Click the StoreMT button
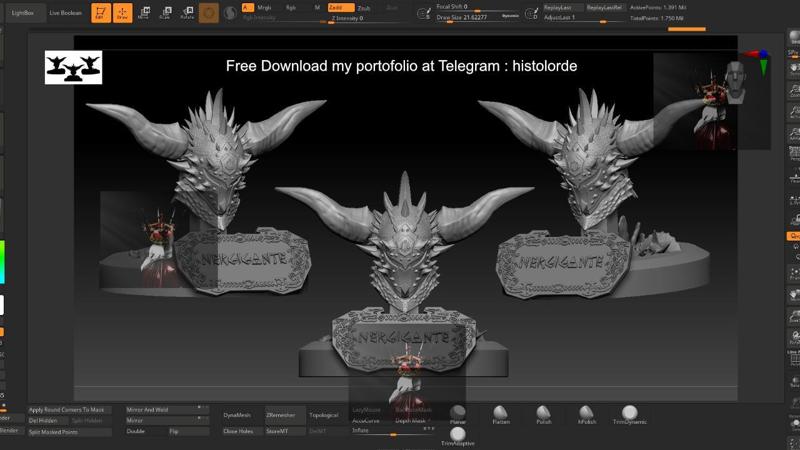Screen dimensions: 800x450 (285, 431)
